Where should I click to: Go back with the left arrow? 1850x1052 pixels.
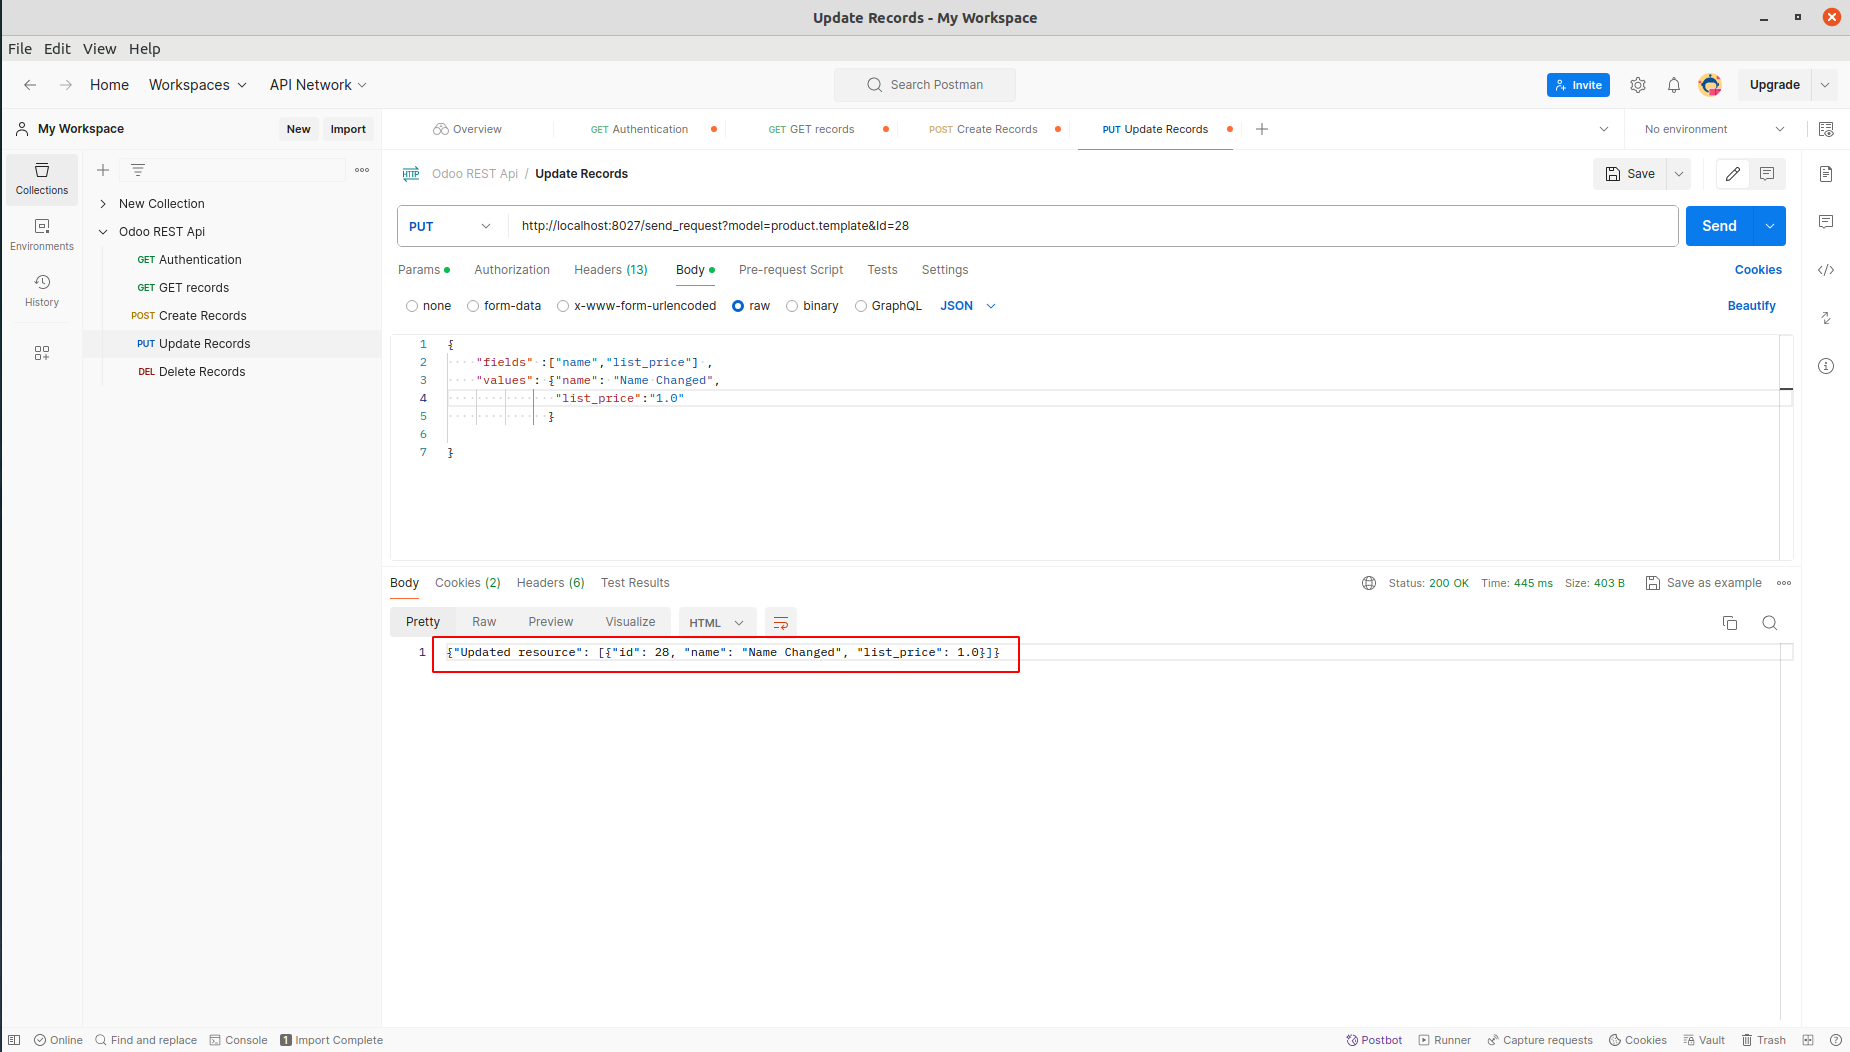point(30,85)
